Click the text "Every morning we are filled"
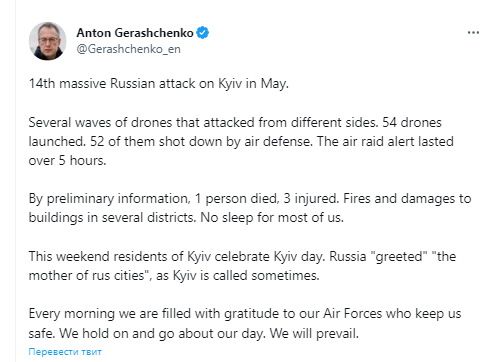 click(x=109, y=314)
